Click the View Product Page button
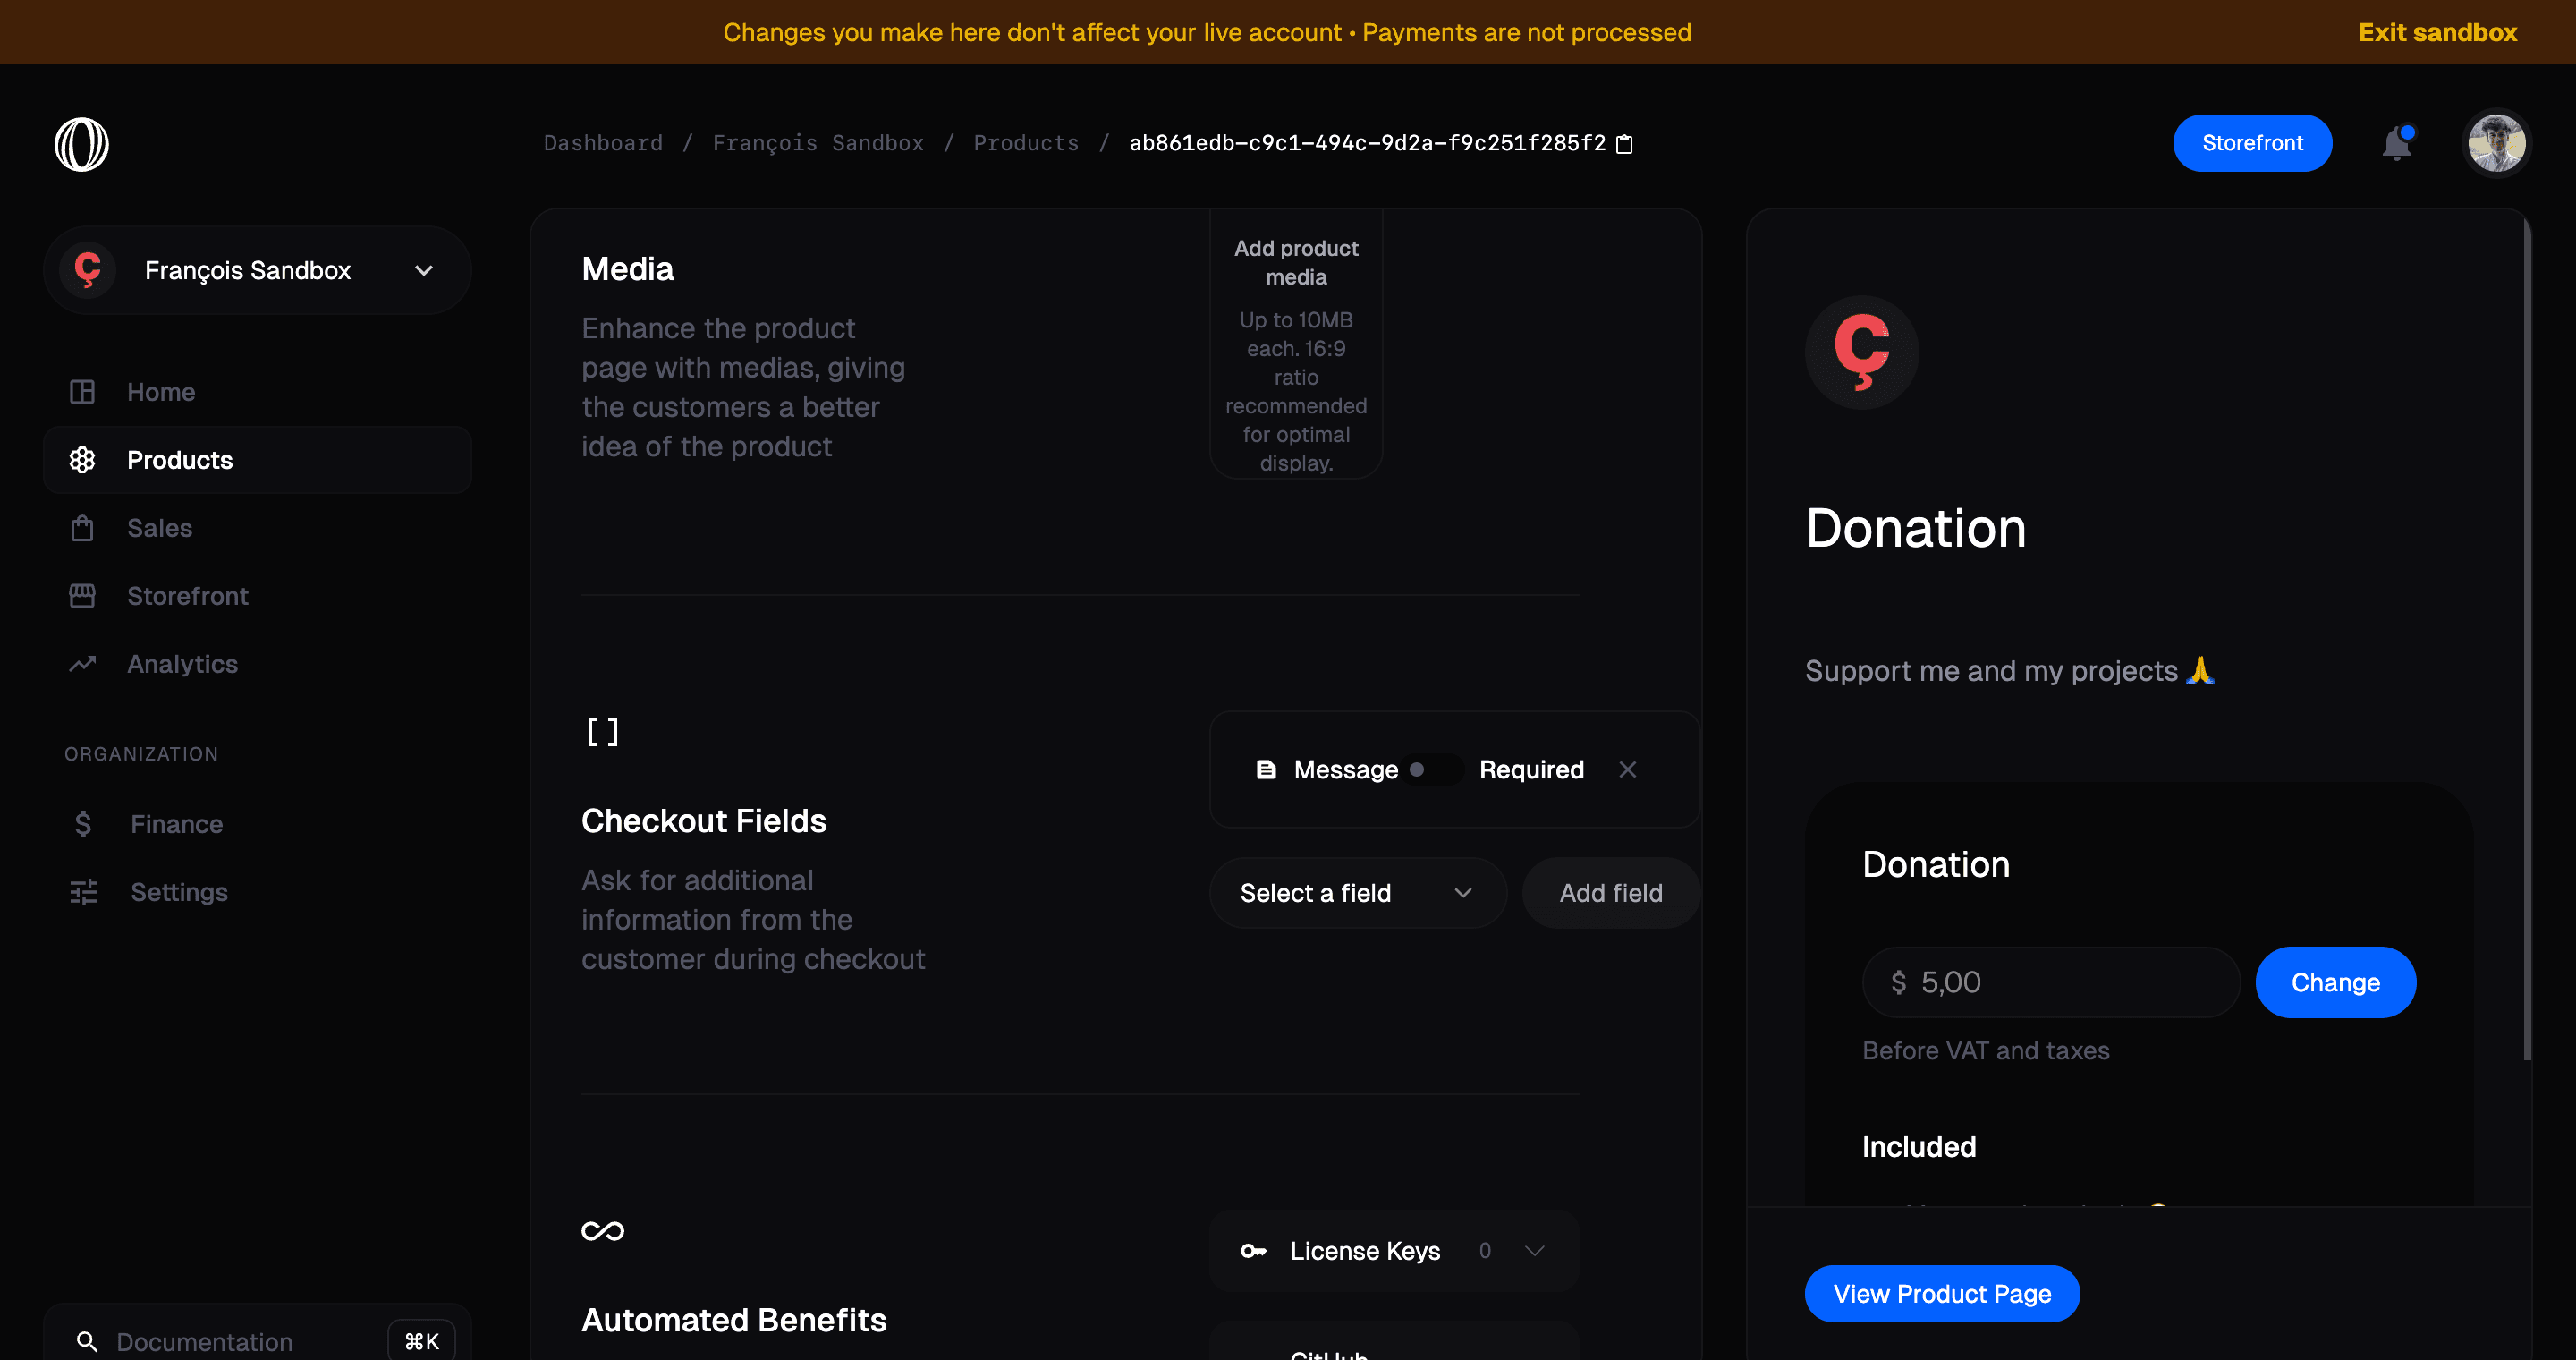The image size is (2576, 1360). pos(1942,1294)
